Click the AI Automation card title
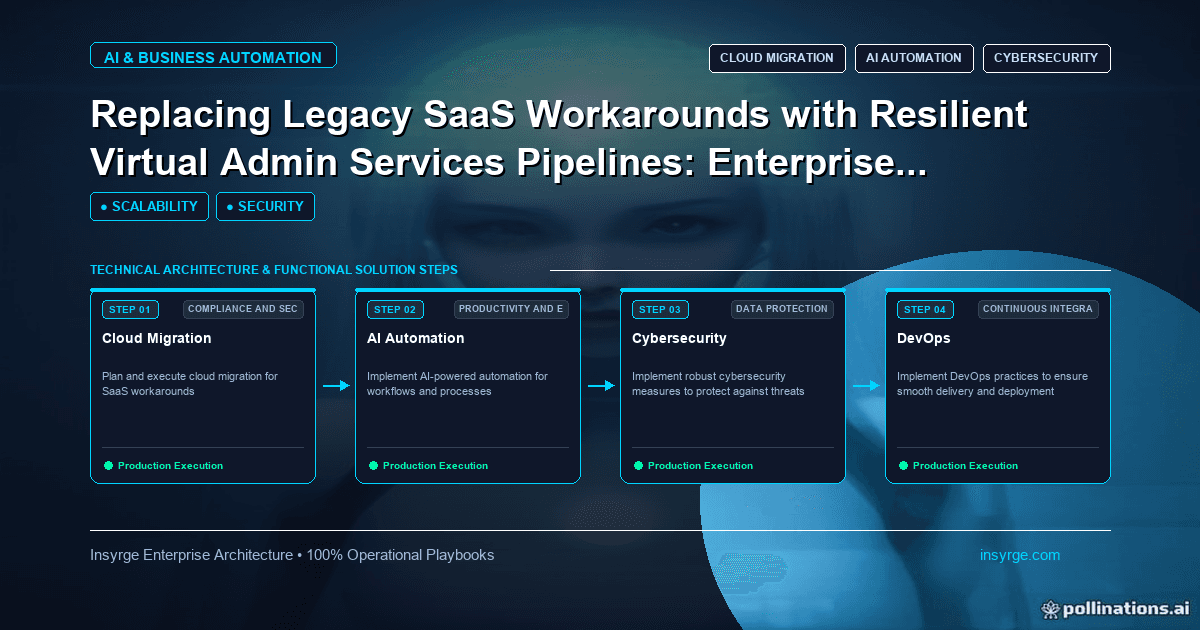This screenshot has height=630, width=1200. coord(415,338)
